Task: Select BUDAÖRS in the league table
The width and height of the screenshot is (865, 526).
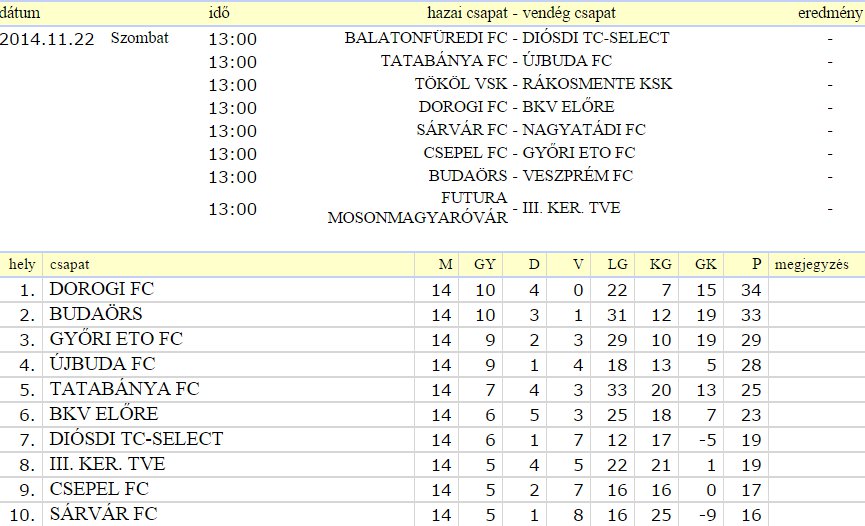Action: coord(95,314)
